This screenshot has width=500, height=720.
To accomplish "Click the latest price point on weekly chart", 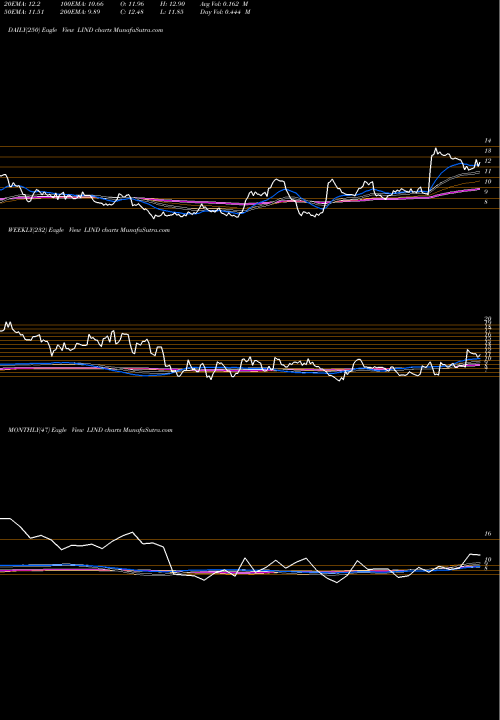I will (x=480, y=354).
